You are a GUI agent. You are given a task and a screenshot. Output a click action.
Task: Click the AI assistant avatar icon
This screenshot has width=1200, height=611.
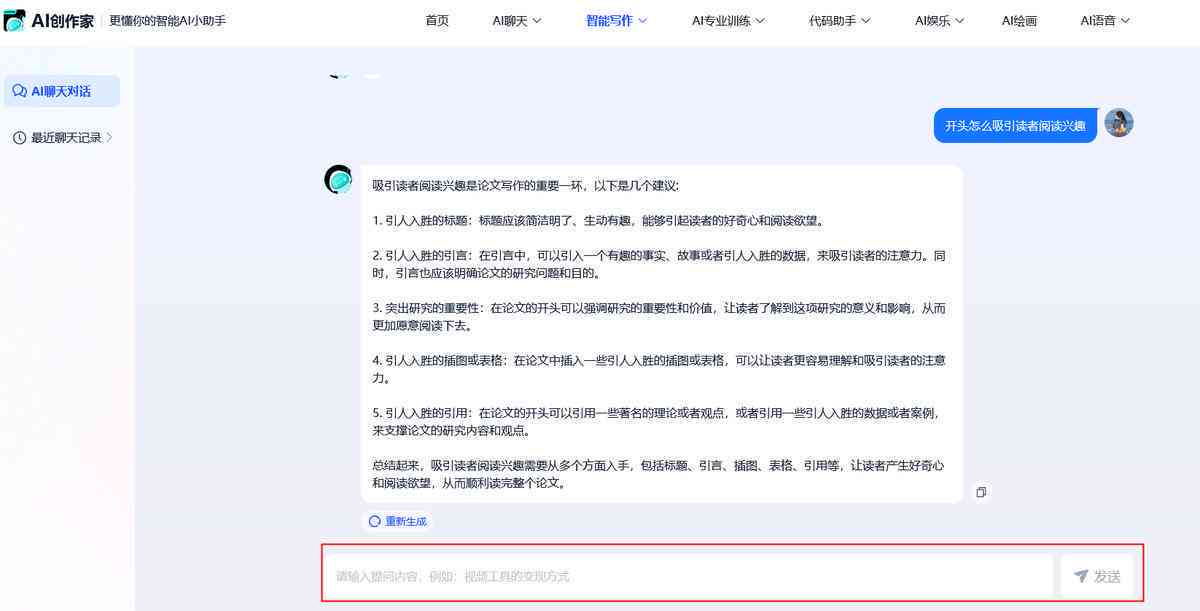[x=339, y=180]
